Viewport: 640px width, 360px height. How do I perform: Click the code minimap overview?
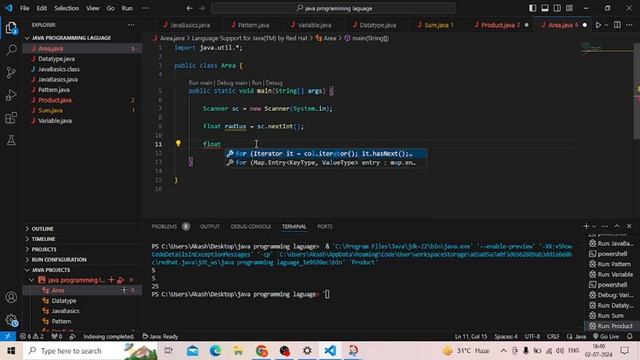point(607,48)
